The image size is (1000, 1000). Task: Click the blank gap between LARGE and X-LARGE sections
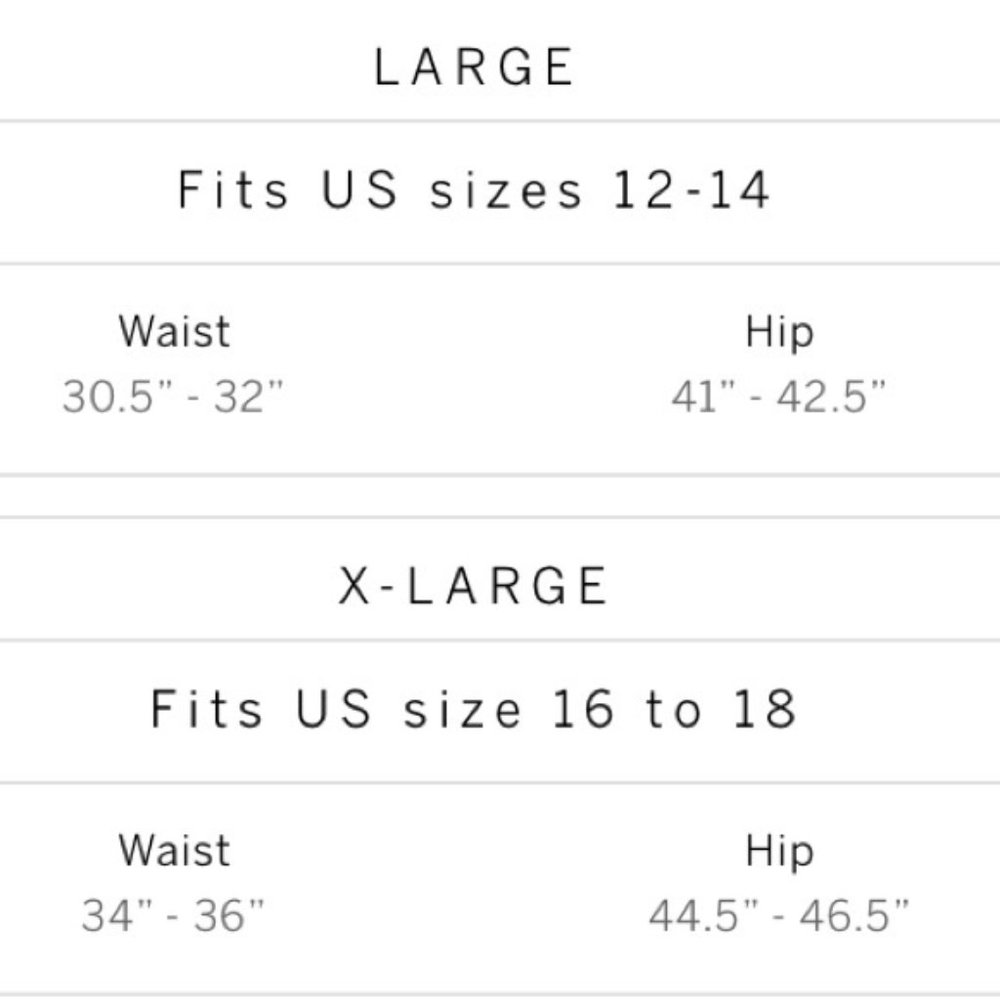(500, 496)
